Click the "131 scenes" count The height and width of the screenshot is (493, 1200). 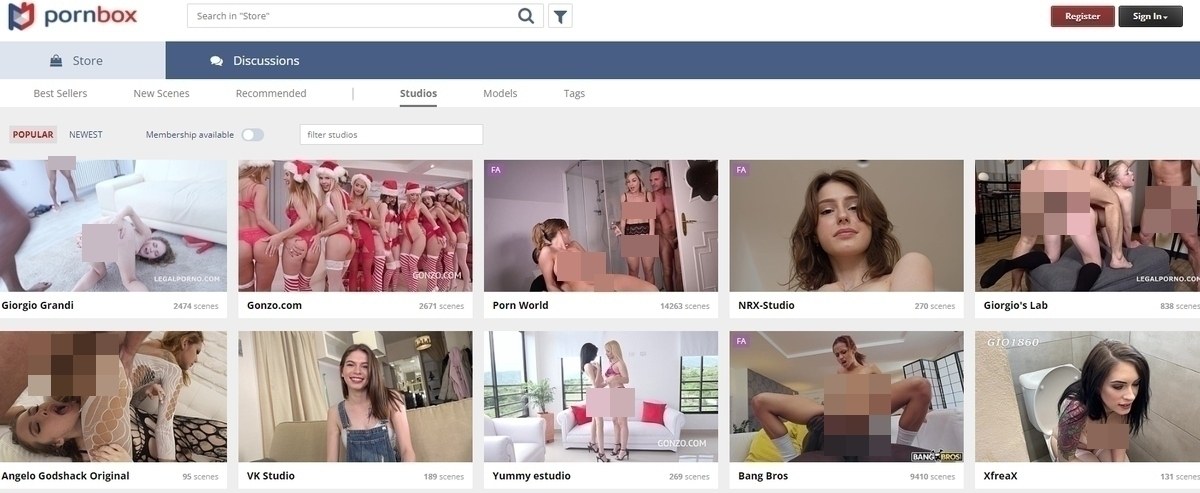click(1181, 477)
